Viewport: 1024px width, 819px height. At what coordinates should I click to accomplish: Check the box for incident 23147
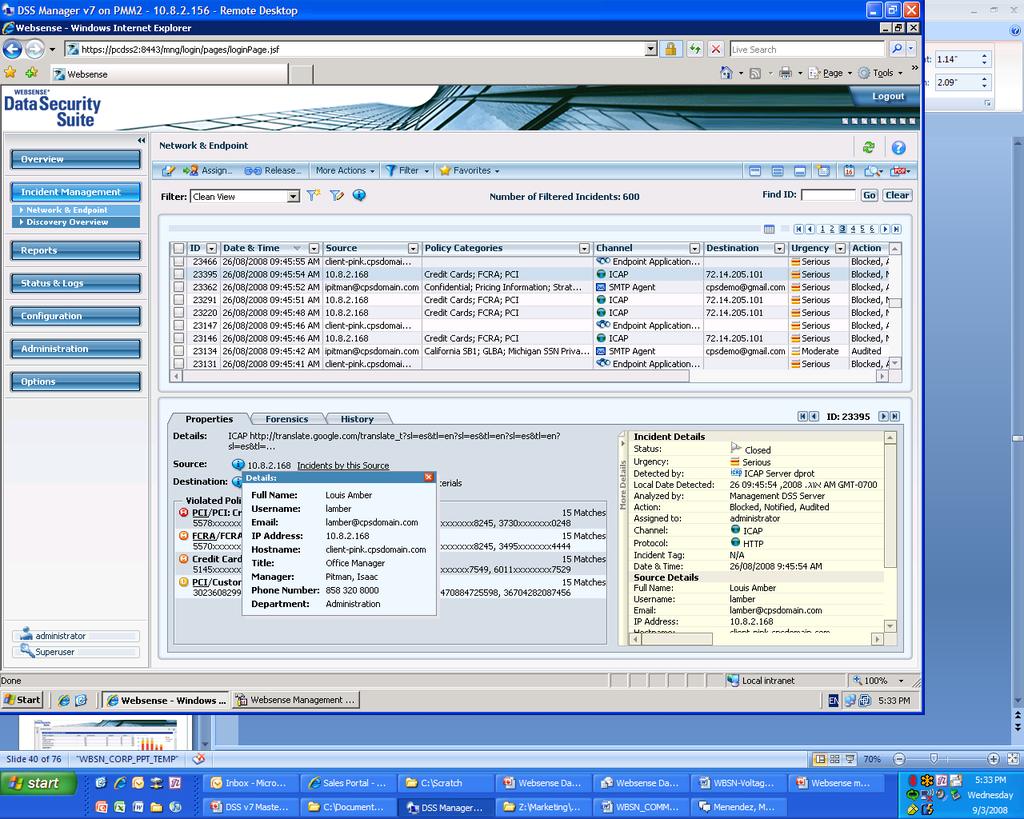click(x=178, y=325)
